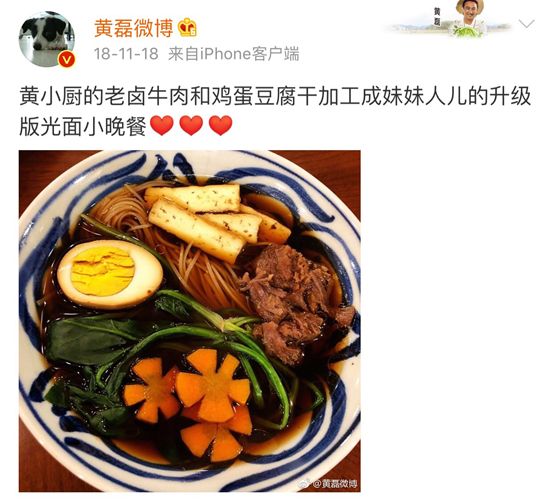Click the Weibo logo beside the watermark
Viewport: 553px width, 503px height.
304,483
